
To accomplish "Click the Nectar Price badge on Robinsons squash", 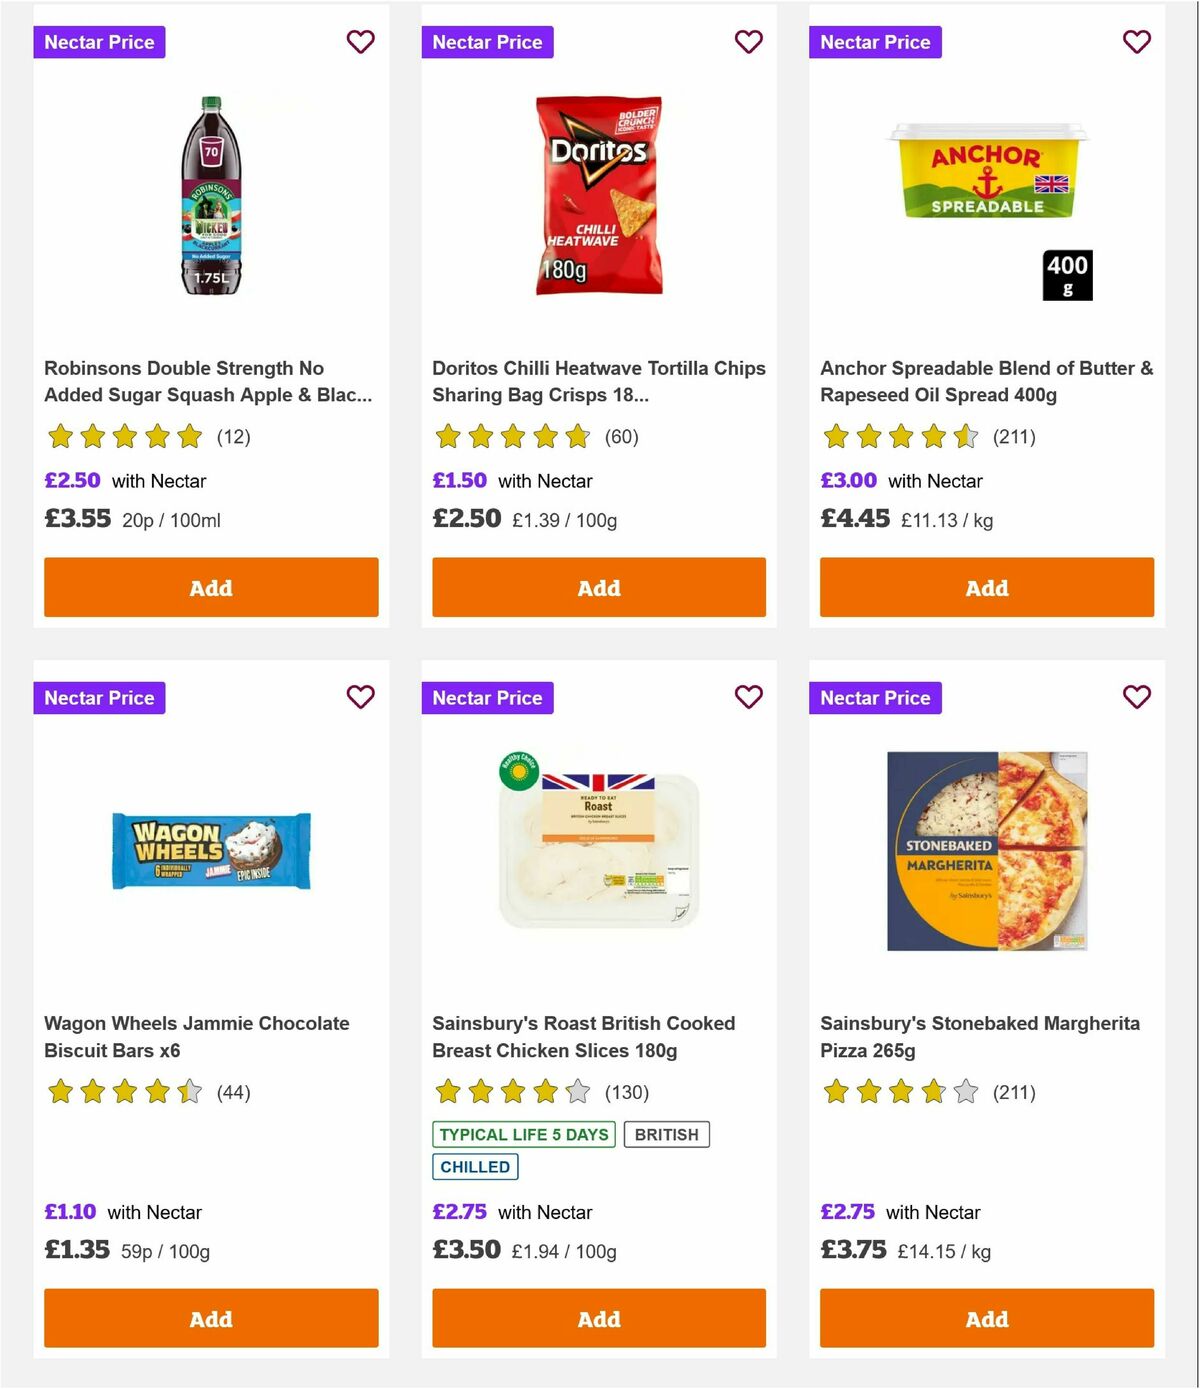I will (99, 42).
